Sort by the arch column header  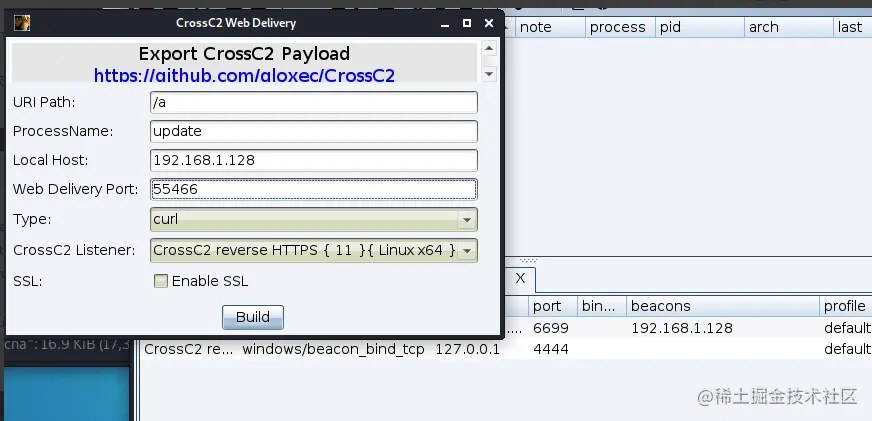(789, 27)
